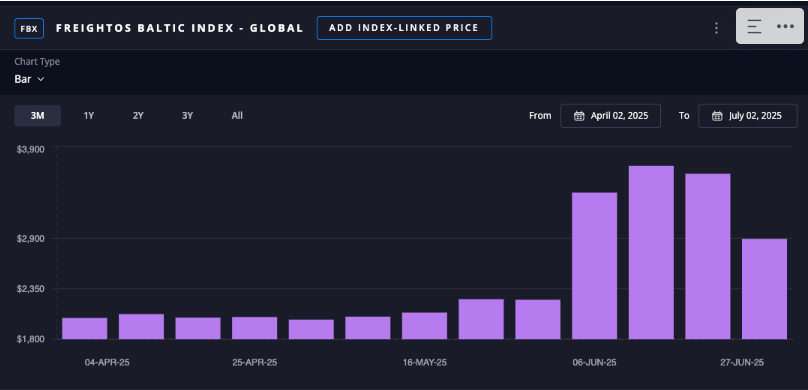808x390 pixels.
Task: Click the $2,350 axis label
Action: pyautogui.click(x=31, y=289)
